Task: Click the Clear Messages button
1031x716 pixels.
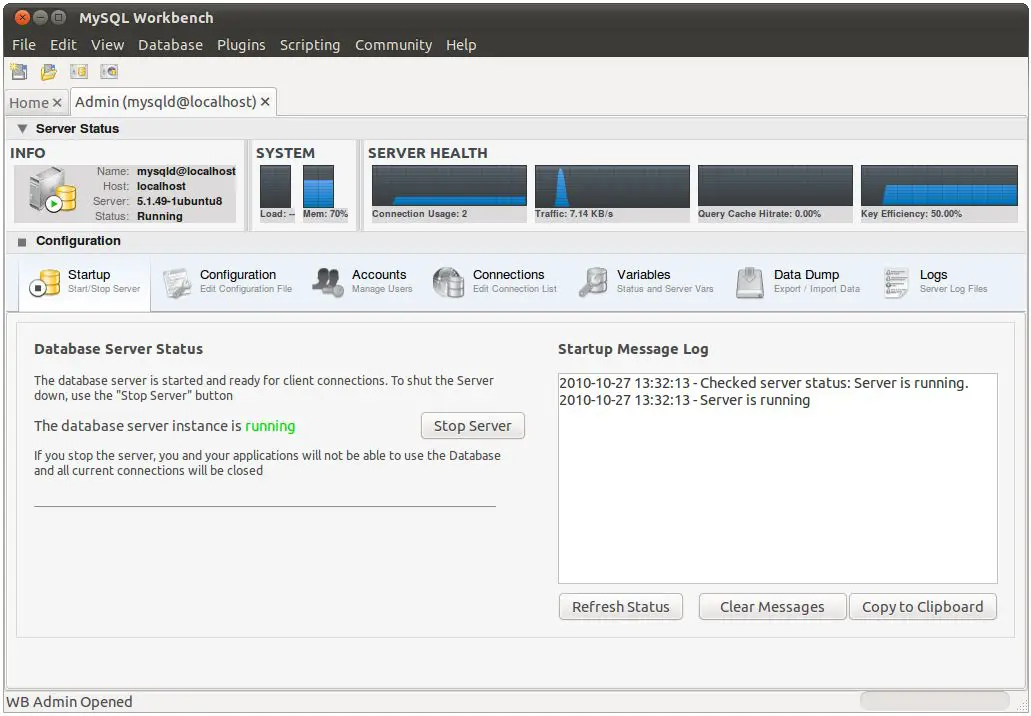Action: click(x=771, y=607)
